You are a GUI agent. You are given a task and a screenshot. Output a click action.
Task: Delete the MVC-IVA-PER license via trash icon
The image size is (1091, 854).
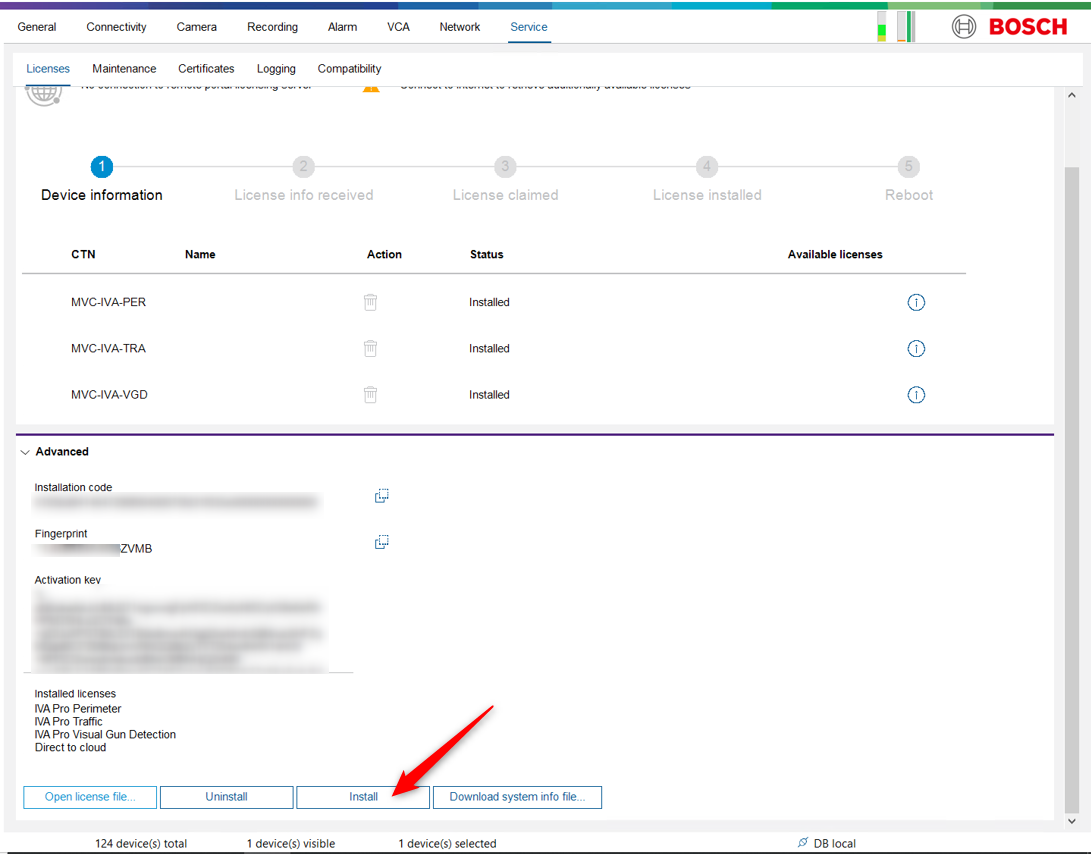click(x=370, y=302)
